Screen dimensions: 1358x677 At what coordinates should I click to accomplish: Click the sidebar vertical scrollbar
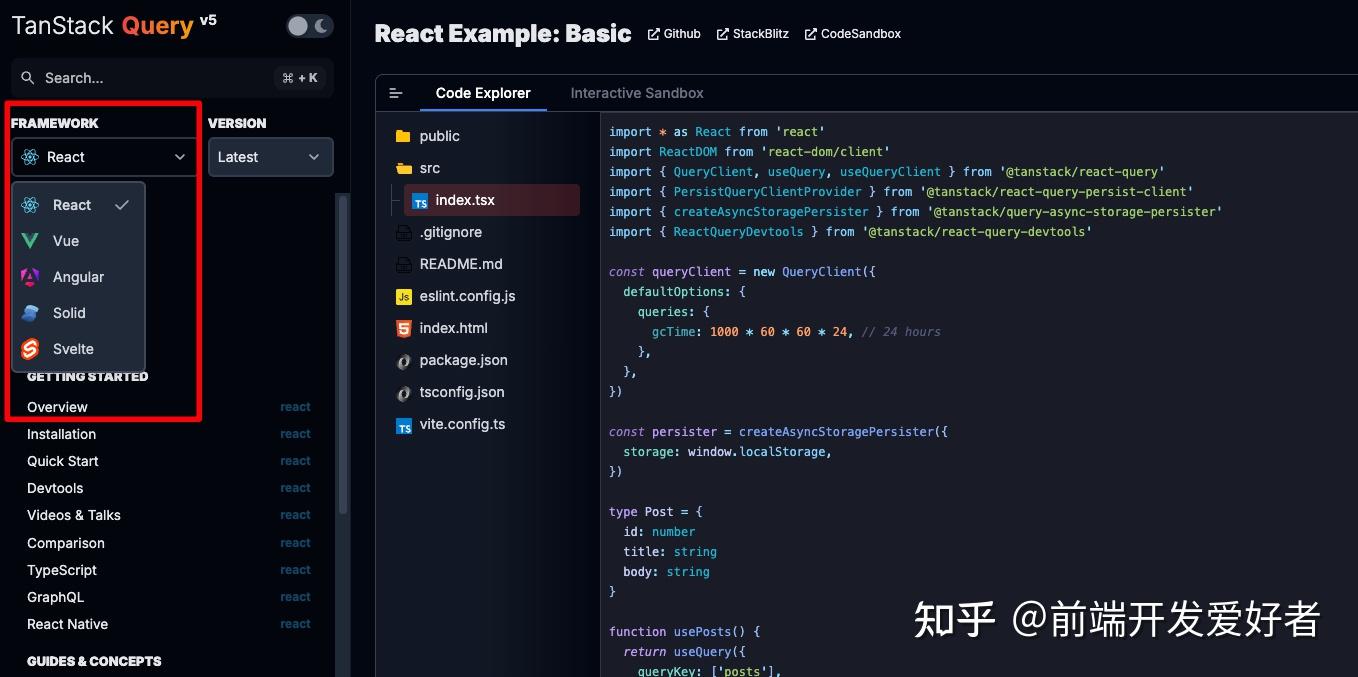point(343,355)
